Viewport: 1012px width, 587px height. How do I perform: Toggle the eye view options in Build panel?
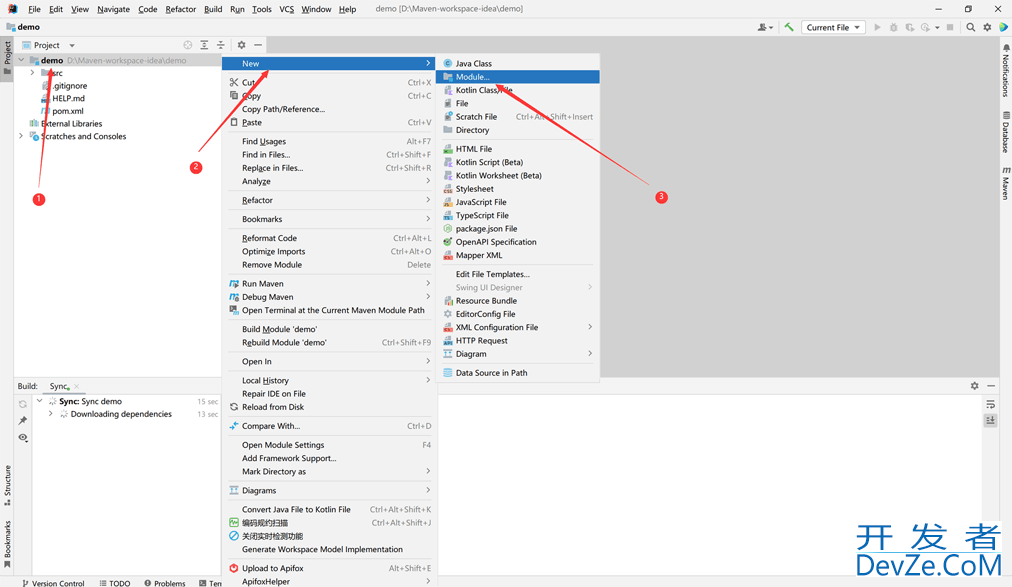pos(23,437)
